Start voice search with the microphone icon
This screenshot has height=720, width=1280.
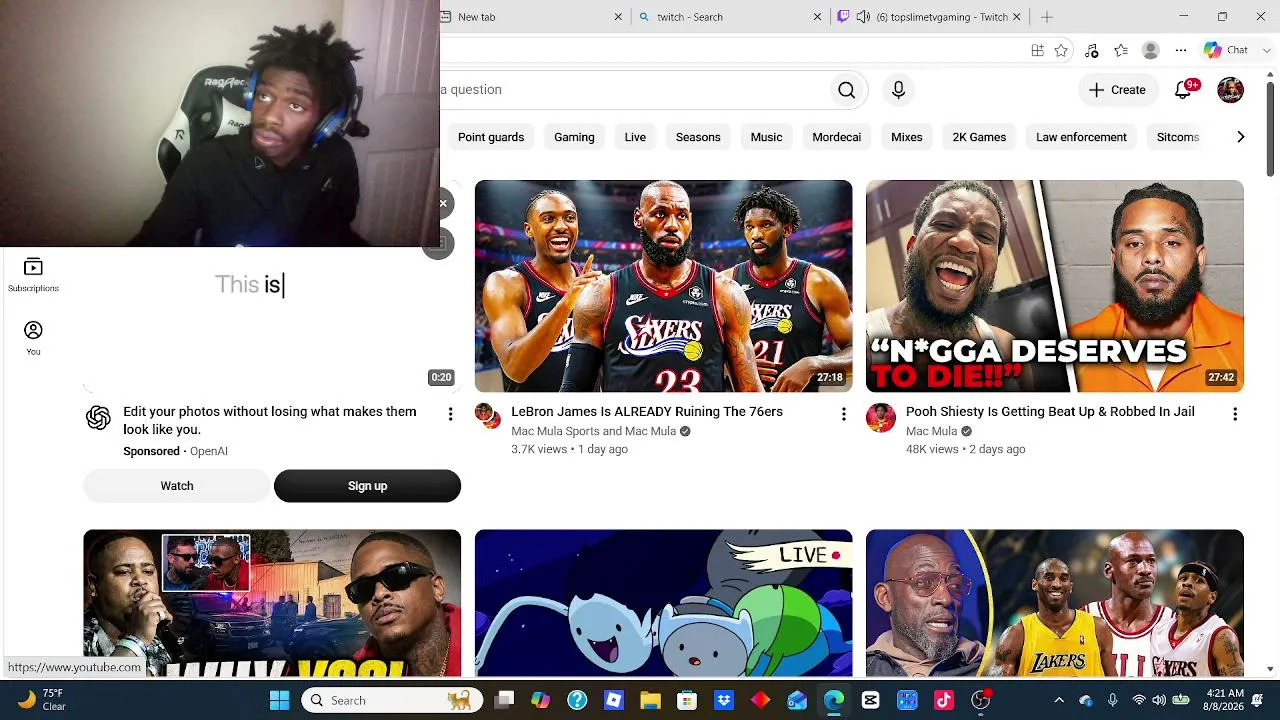coord(898,90)
